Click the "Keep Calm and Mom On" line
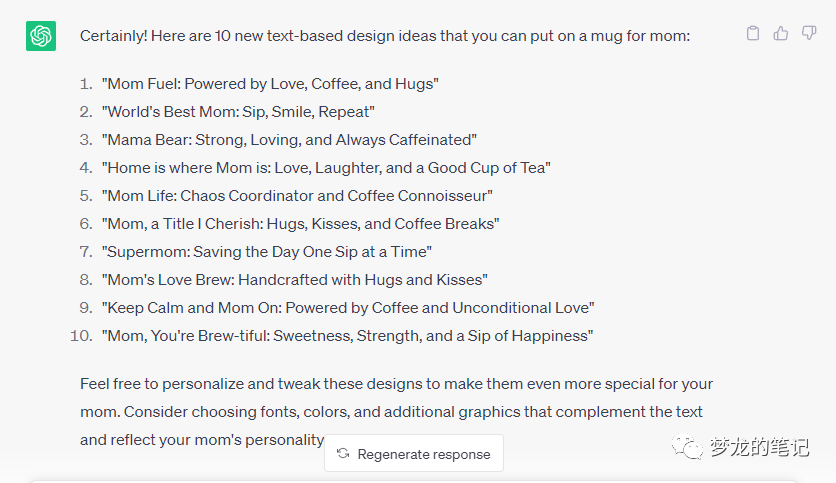 pos(347,308)
